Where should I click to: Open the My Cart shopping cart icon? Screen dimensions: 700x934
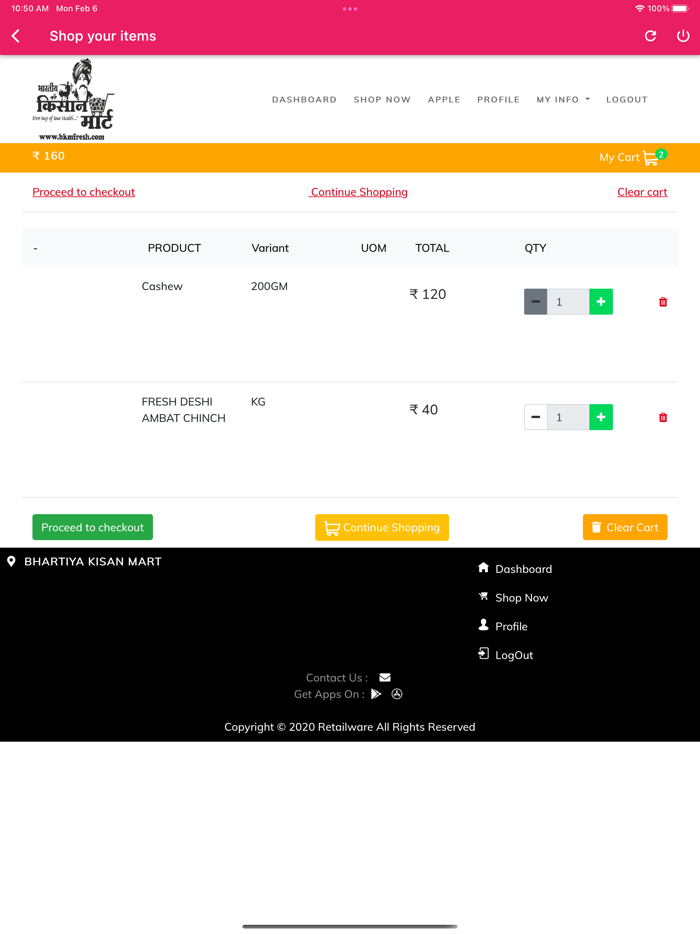point(651,158)
